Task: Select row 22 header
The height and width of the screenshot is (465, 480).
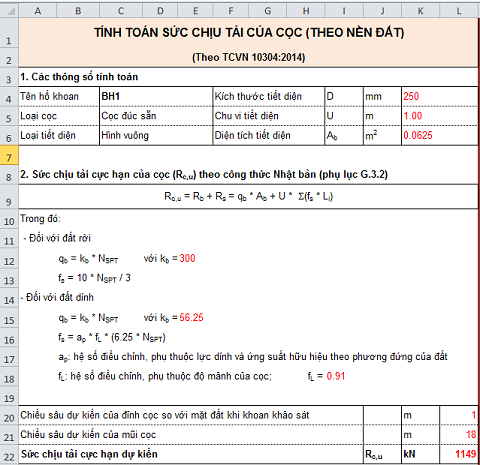Action: point(9,454)
